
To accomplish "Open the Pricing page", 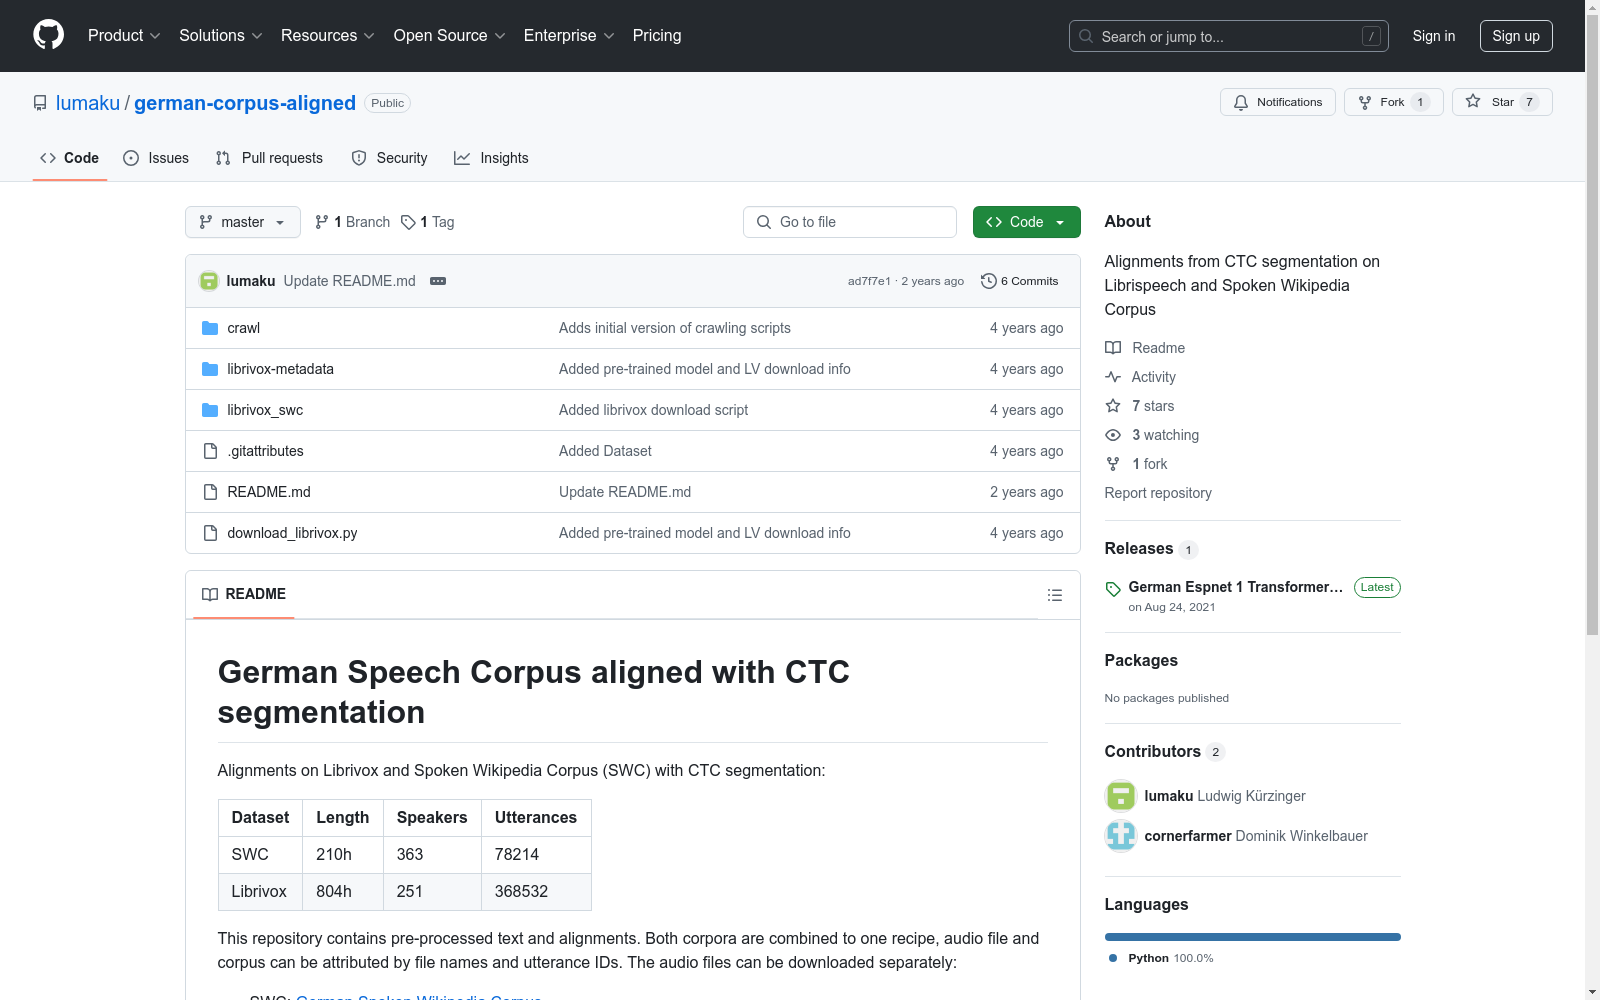I will pos(657,36).
